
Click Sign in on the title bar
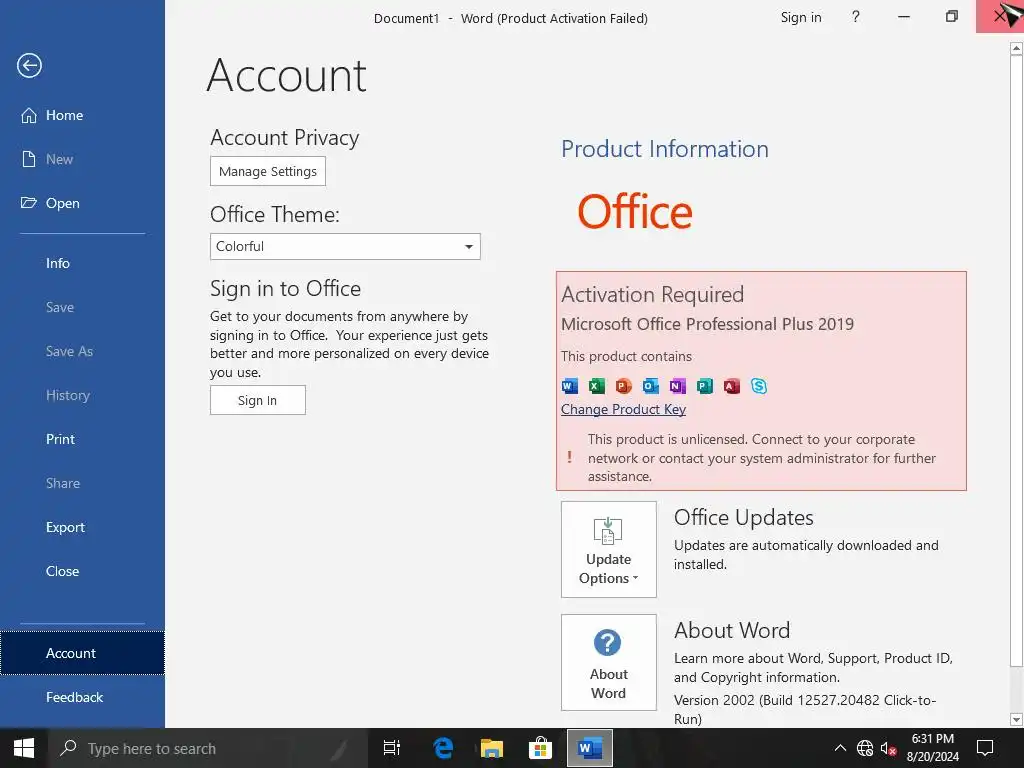(801, 18)
